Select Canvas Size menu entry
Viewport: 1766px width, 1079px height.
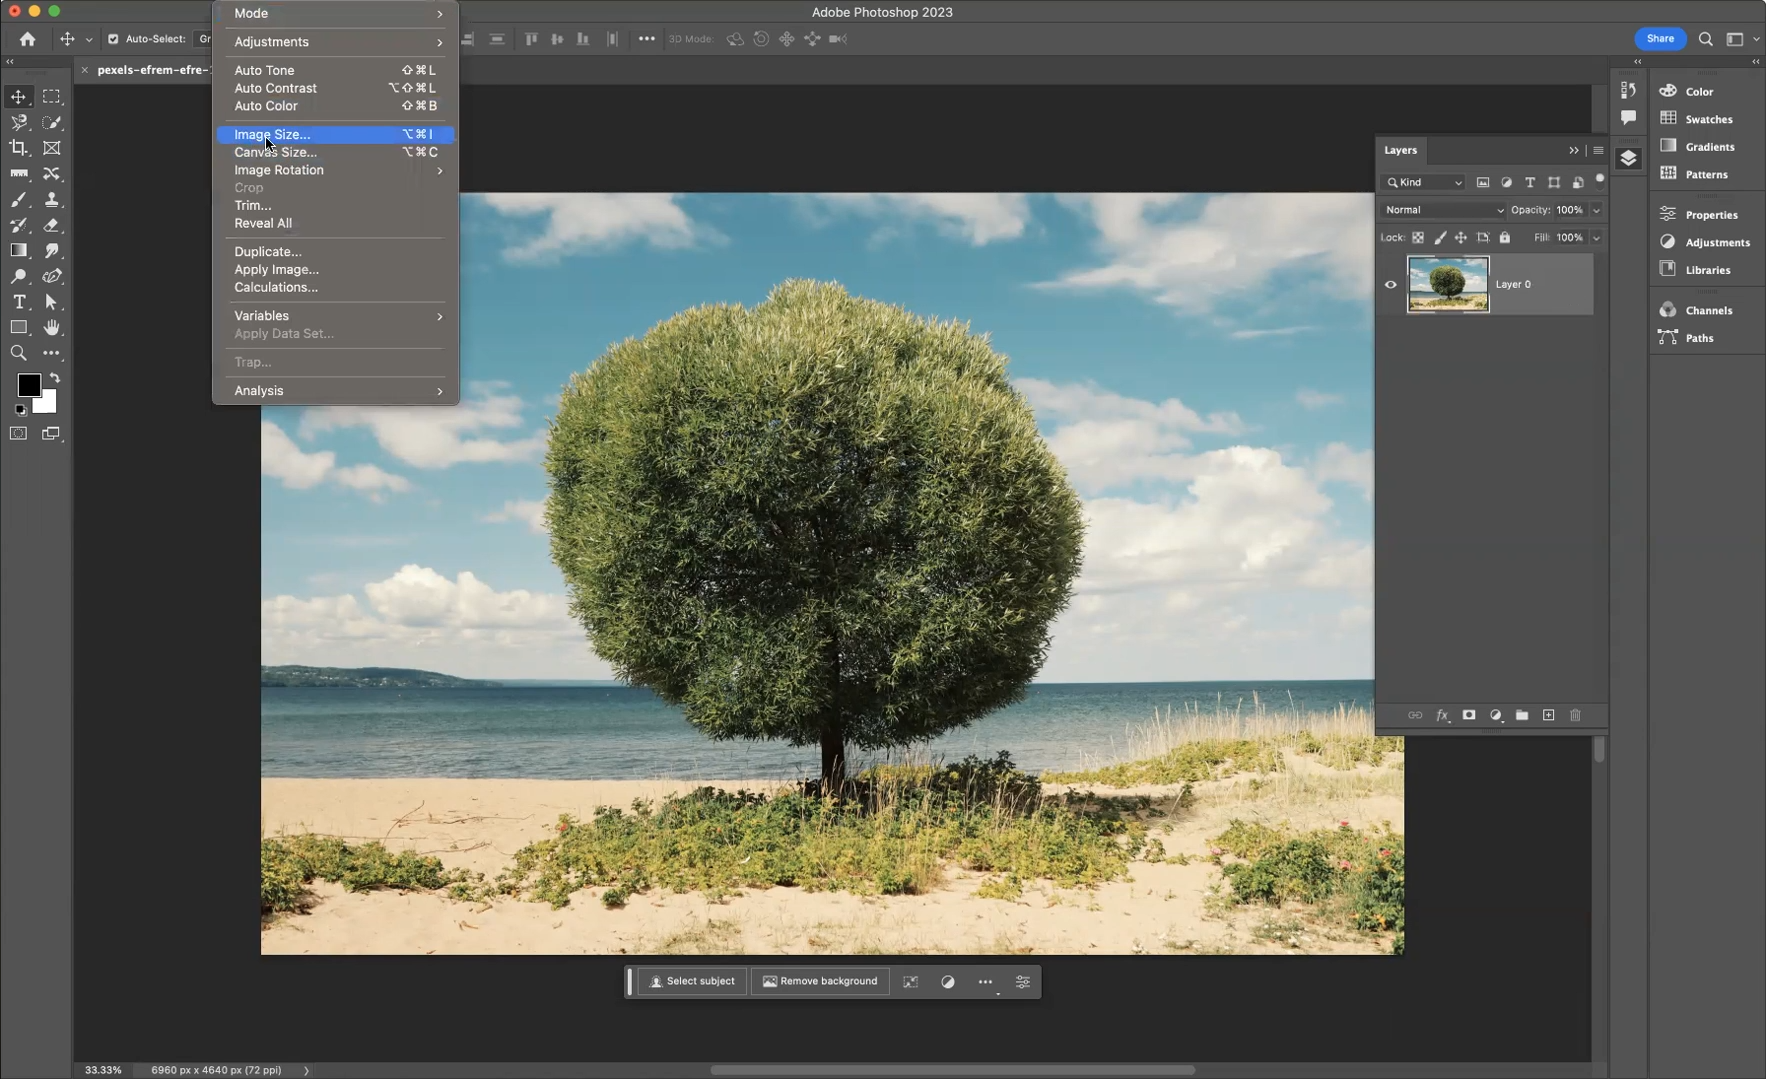click(275, 152)
